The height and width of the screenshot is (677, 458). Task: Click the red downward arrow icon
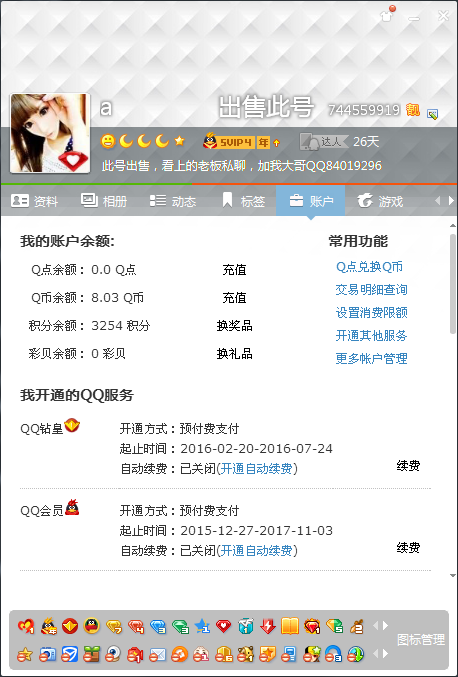pos(268,626)
